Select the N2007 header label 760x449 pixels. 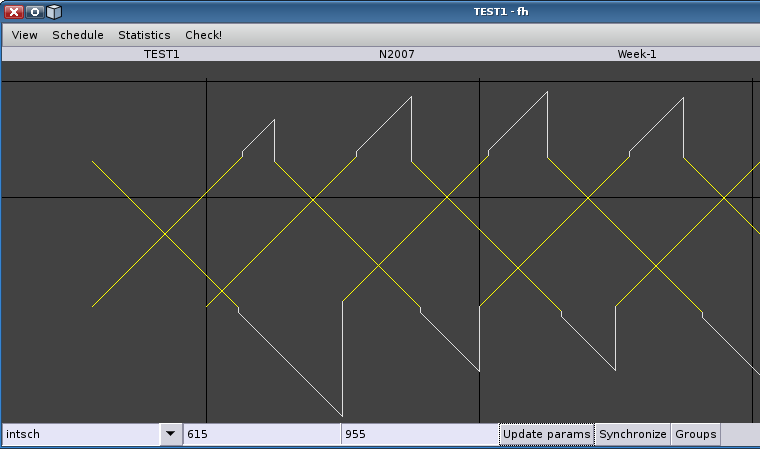pos(397,55)
